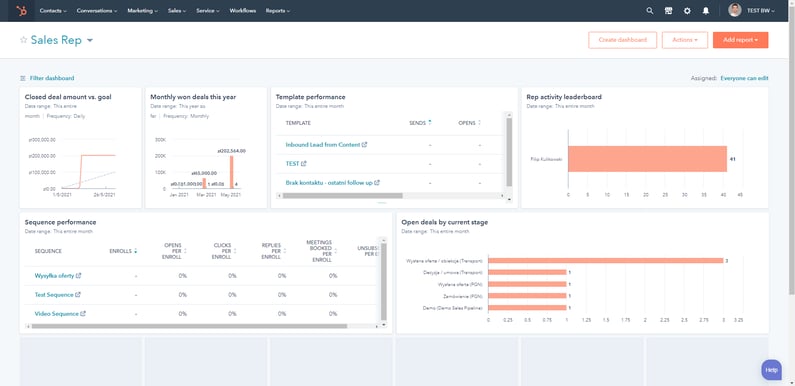Image resolution: width=795 pixels, height=386 pixels.
Task: Click the Everyone can edit link
Action: [x=744, y=79]
